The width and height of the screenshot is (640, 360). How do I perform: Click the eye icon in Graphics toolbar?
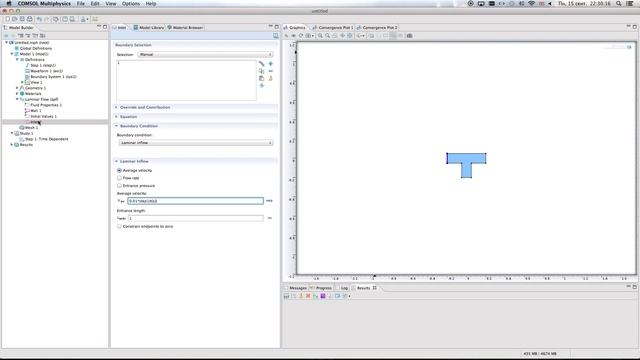coord(293,36)
